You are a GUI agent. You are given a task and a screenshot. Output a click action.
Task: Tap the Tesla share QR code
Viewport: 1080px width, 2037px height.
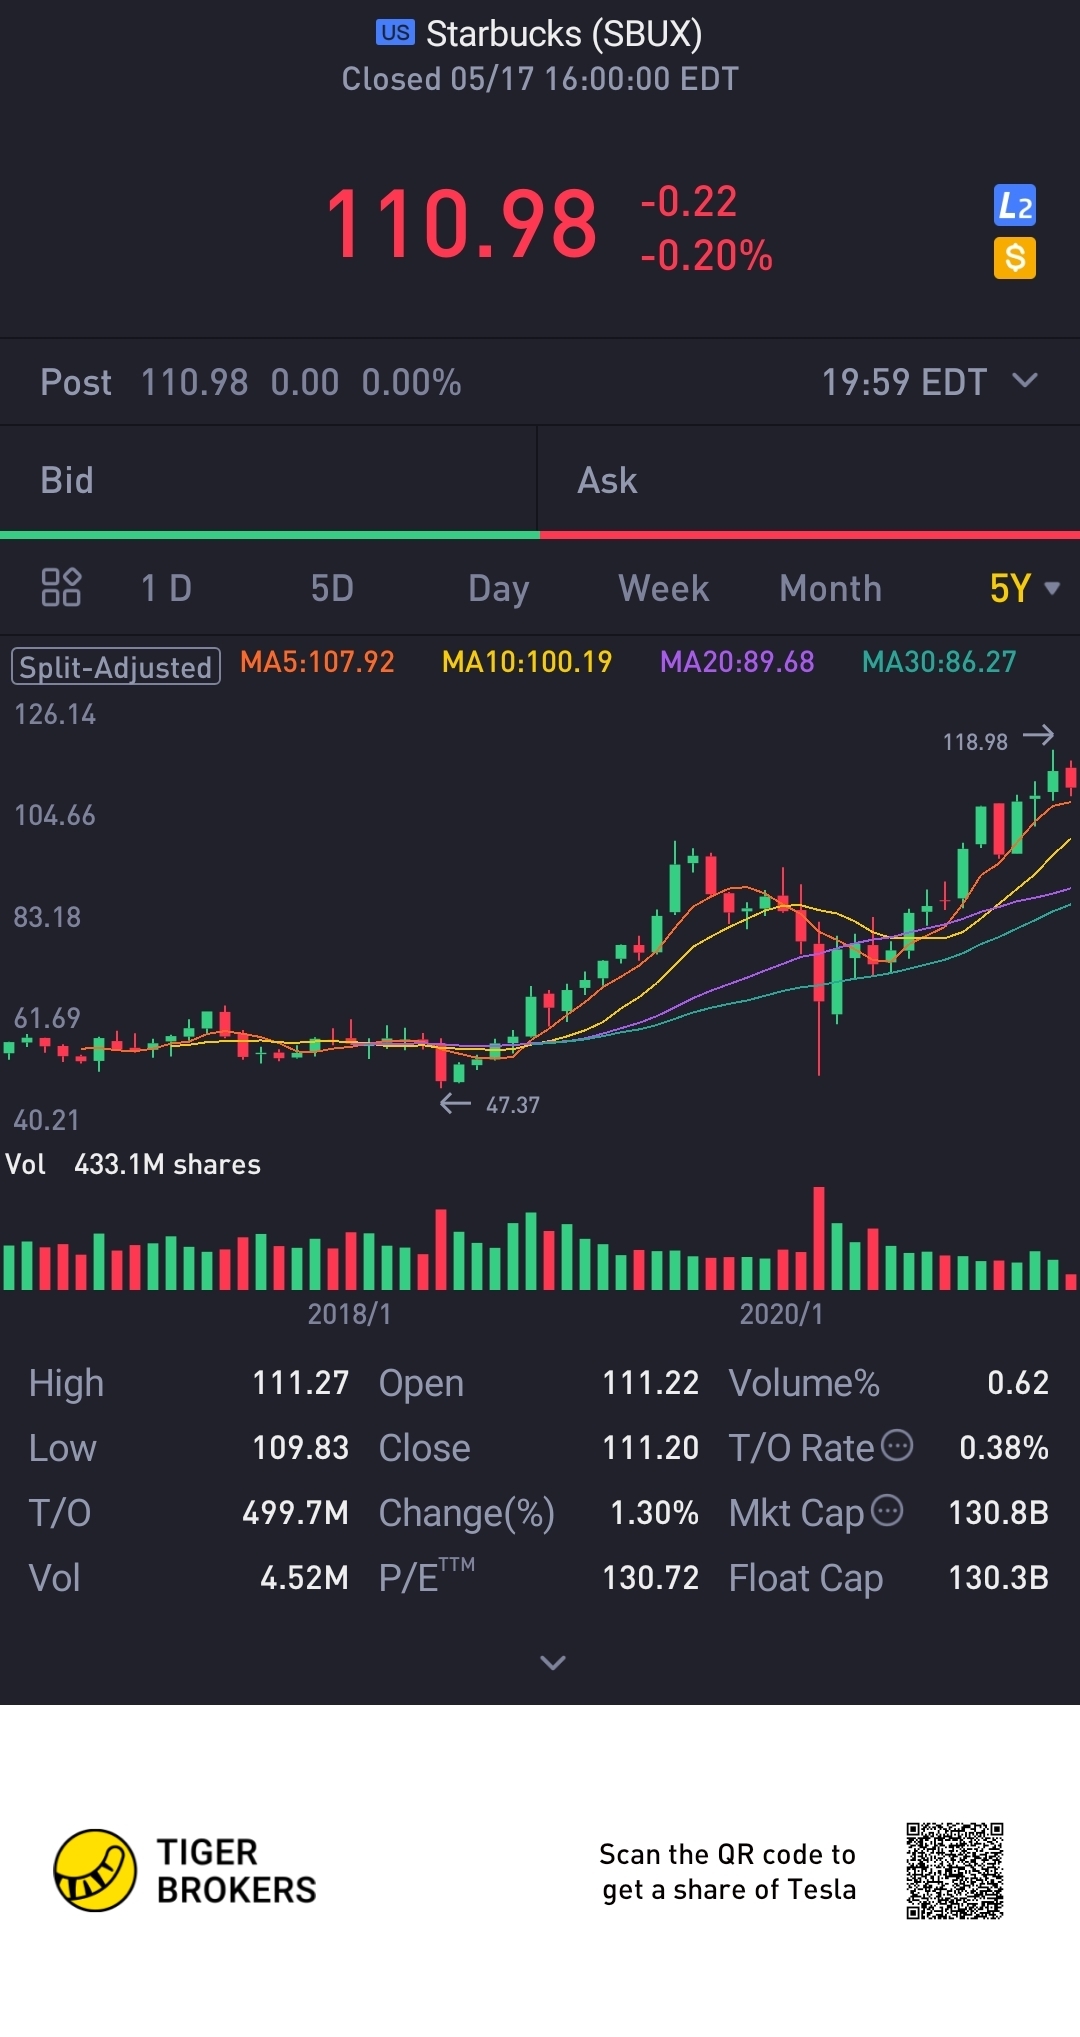[955, 1871]
